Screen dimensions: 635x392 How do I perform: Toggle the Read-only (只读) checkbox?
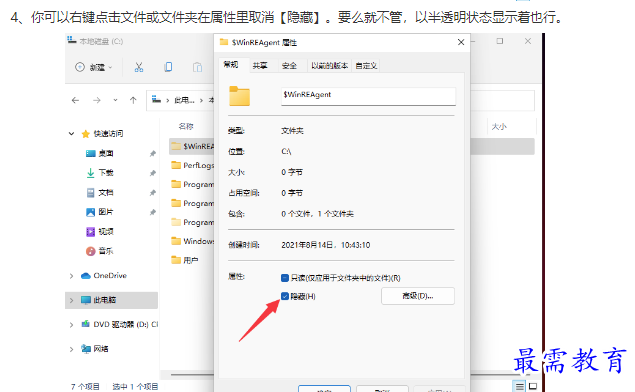[285, 278]
